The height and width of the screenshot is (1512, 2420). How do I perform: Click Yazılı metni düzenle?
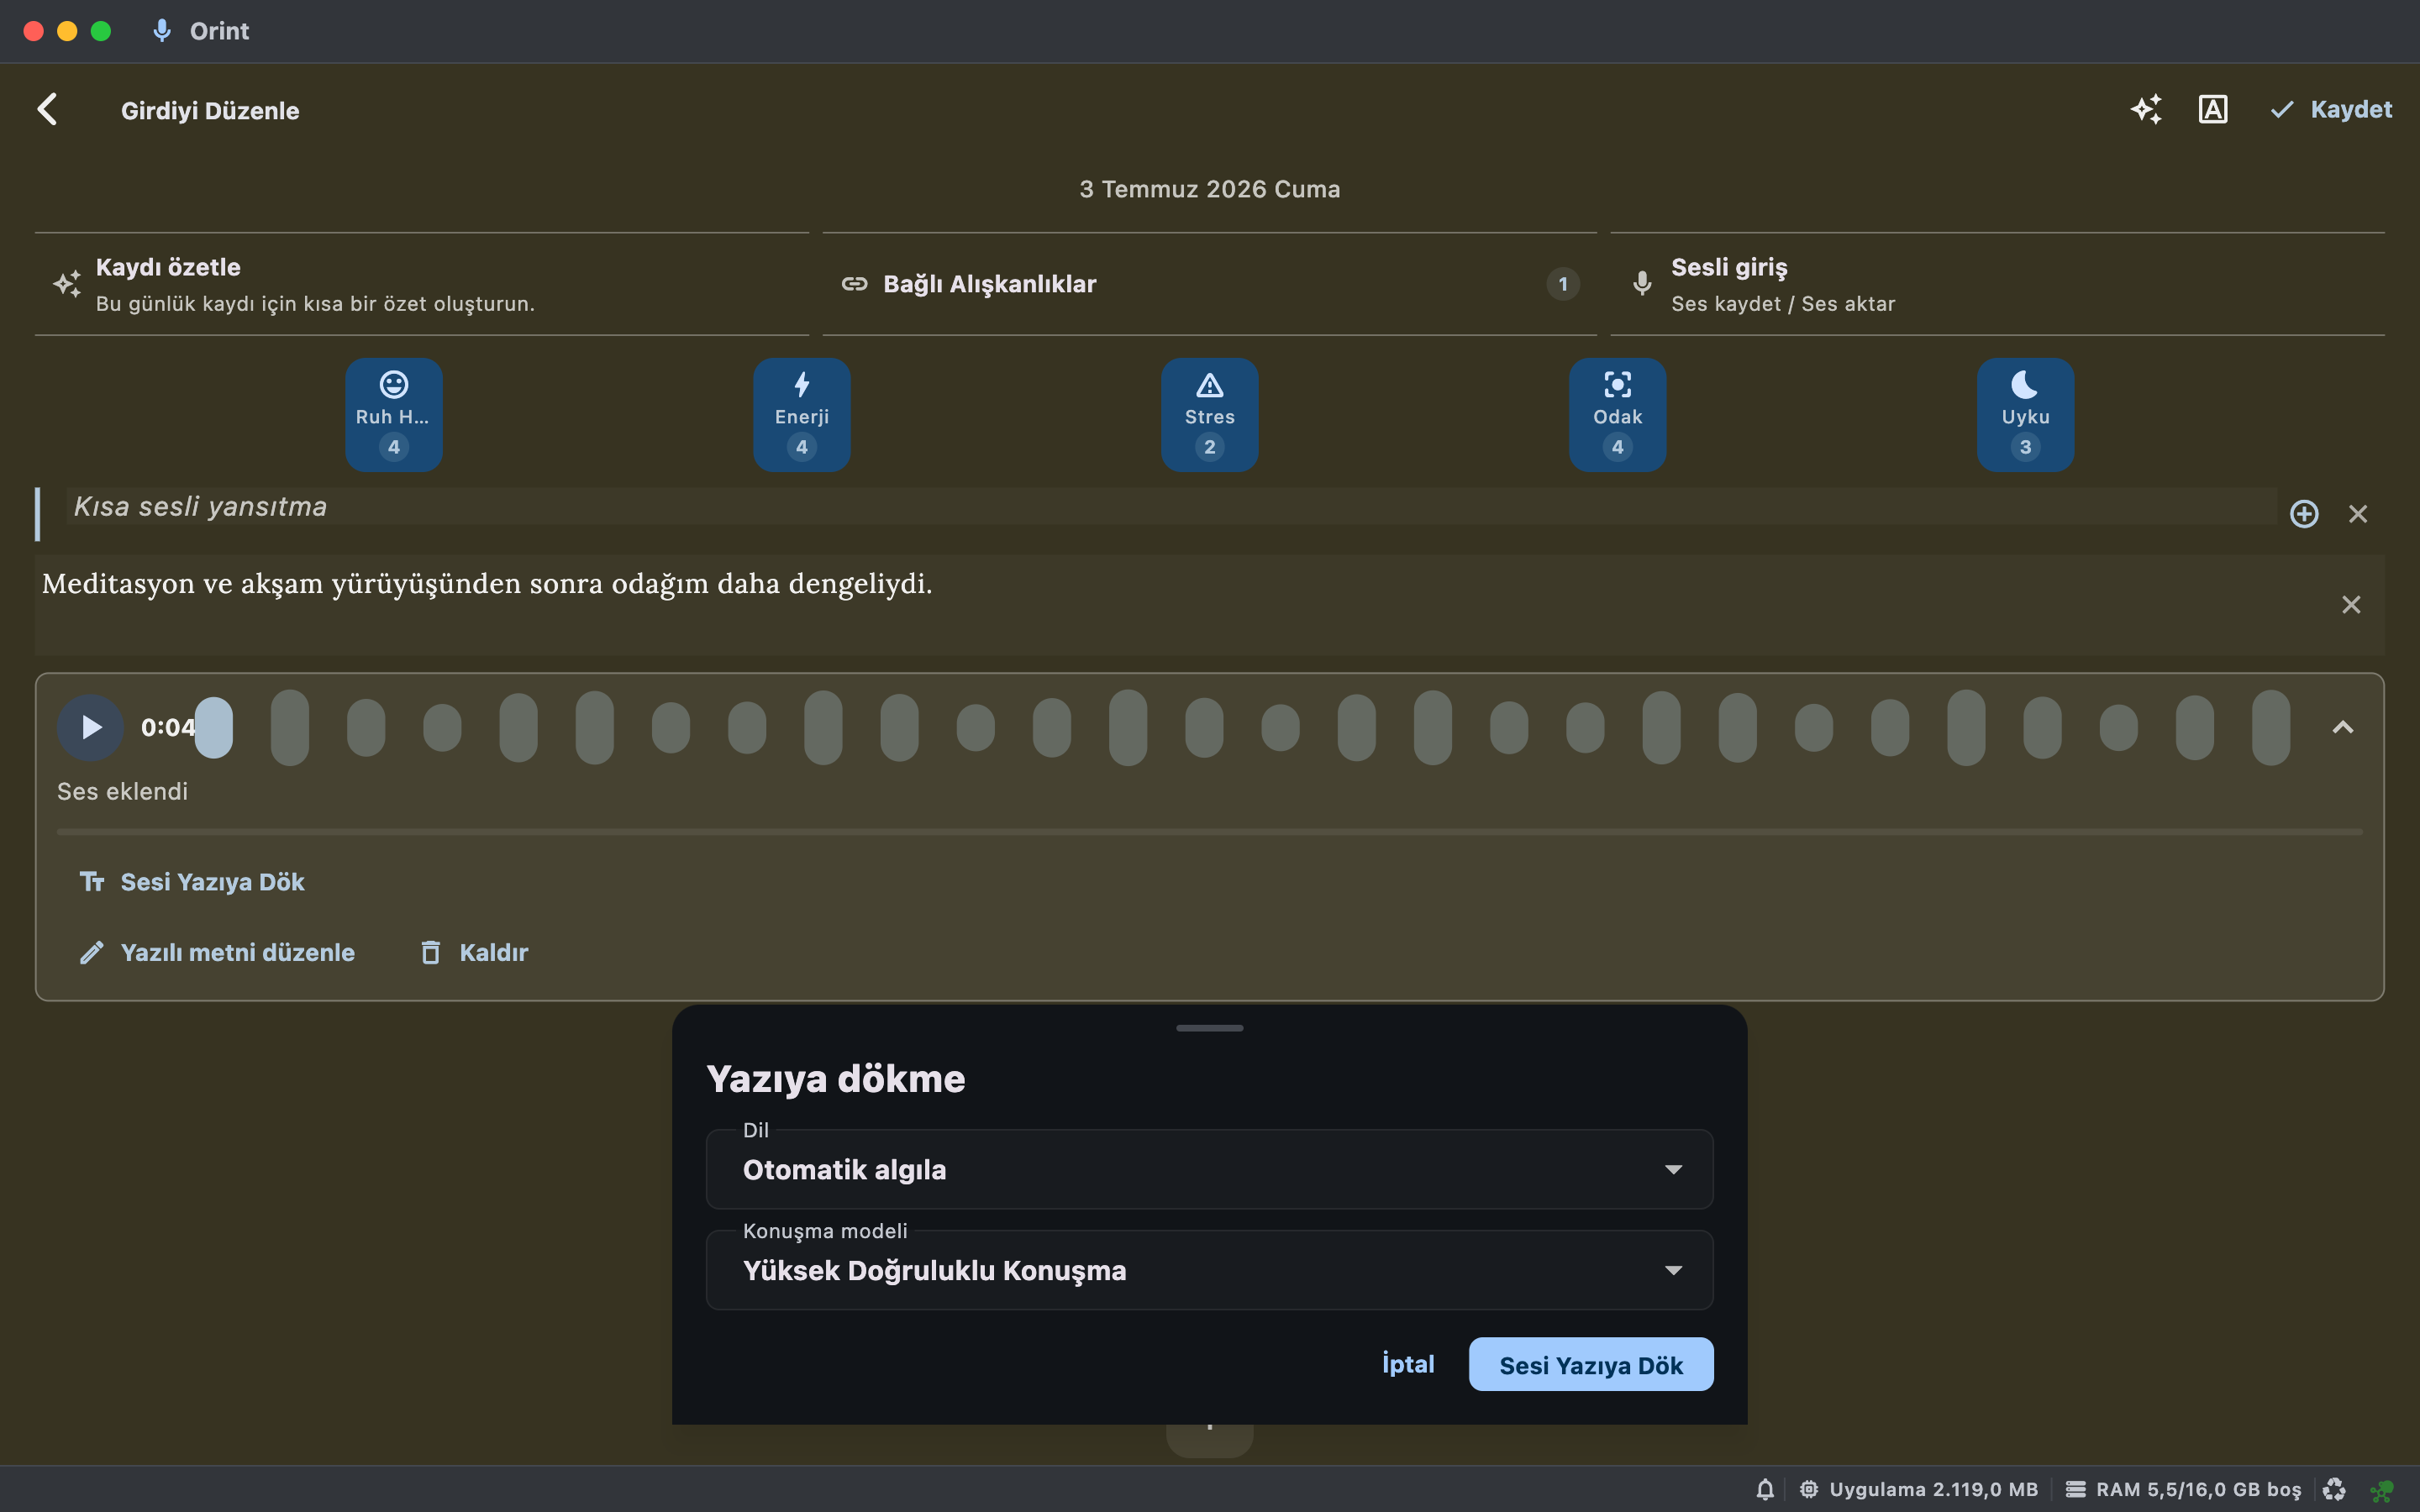[x=217, y=952]
